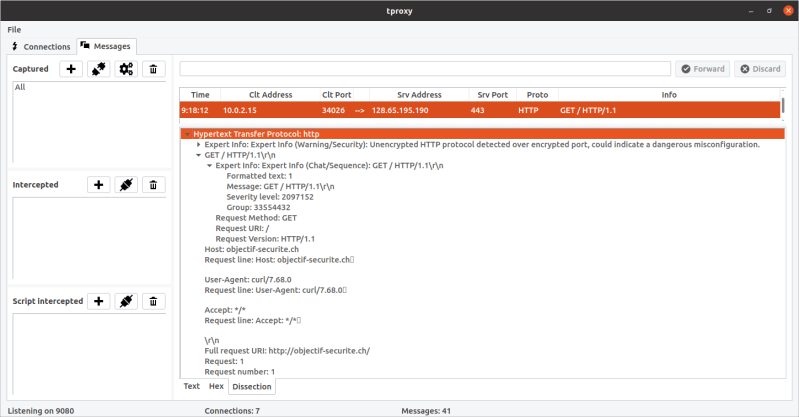Image resolution: width=799 pixels, height=417 pixels.
Task: Maximize the tproxy window
Action: tap(769, 11)
